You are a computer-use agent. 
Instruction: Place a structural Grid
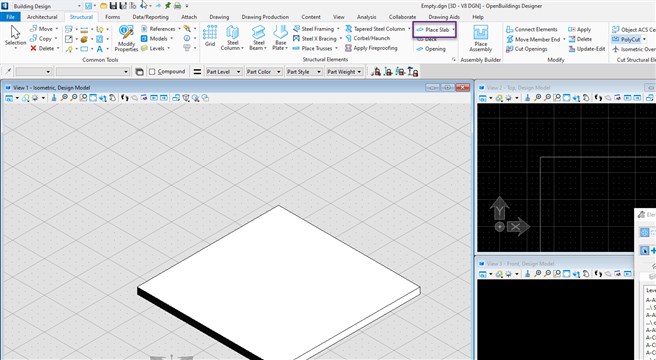(x=210, y=36)
